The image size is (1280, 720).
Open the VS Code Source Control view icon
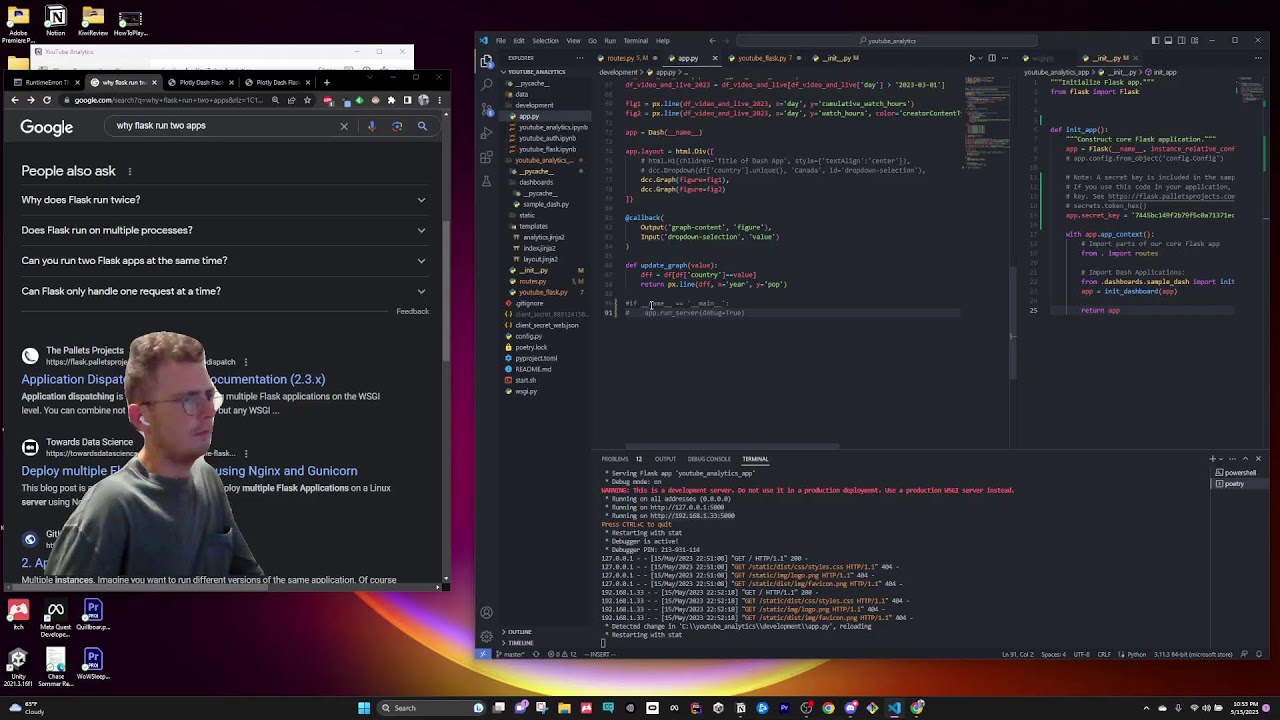[487, 109]
